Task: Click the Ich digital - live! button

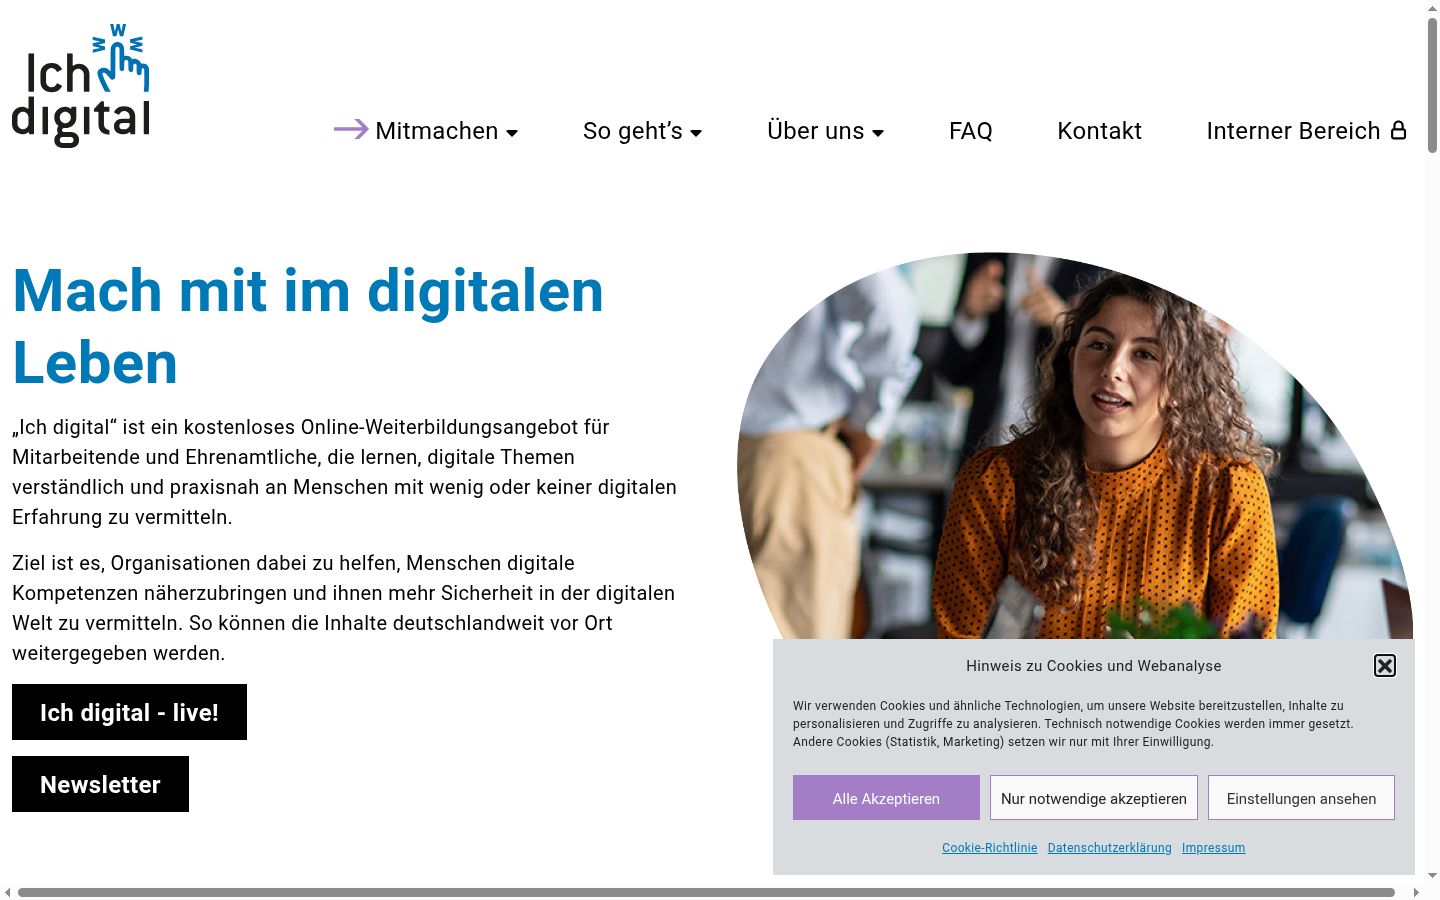Action: 129,712
